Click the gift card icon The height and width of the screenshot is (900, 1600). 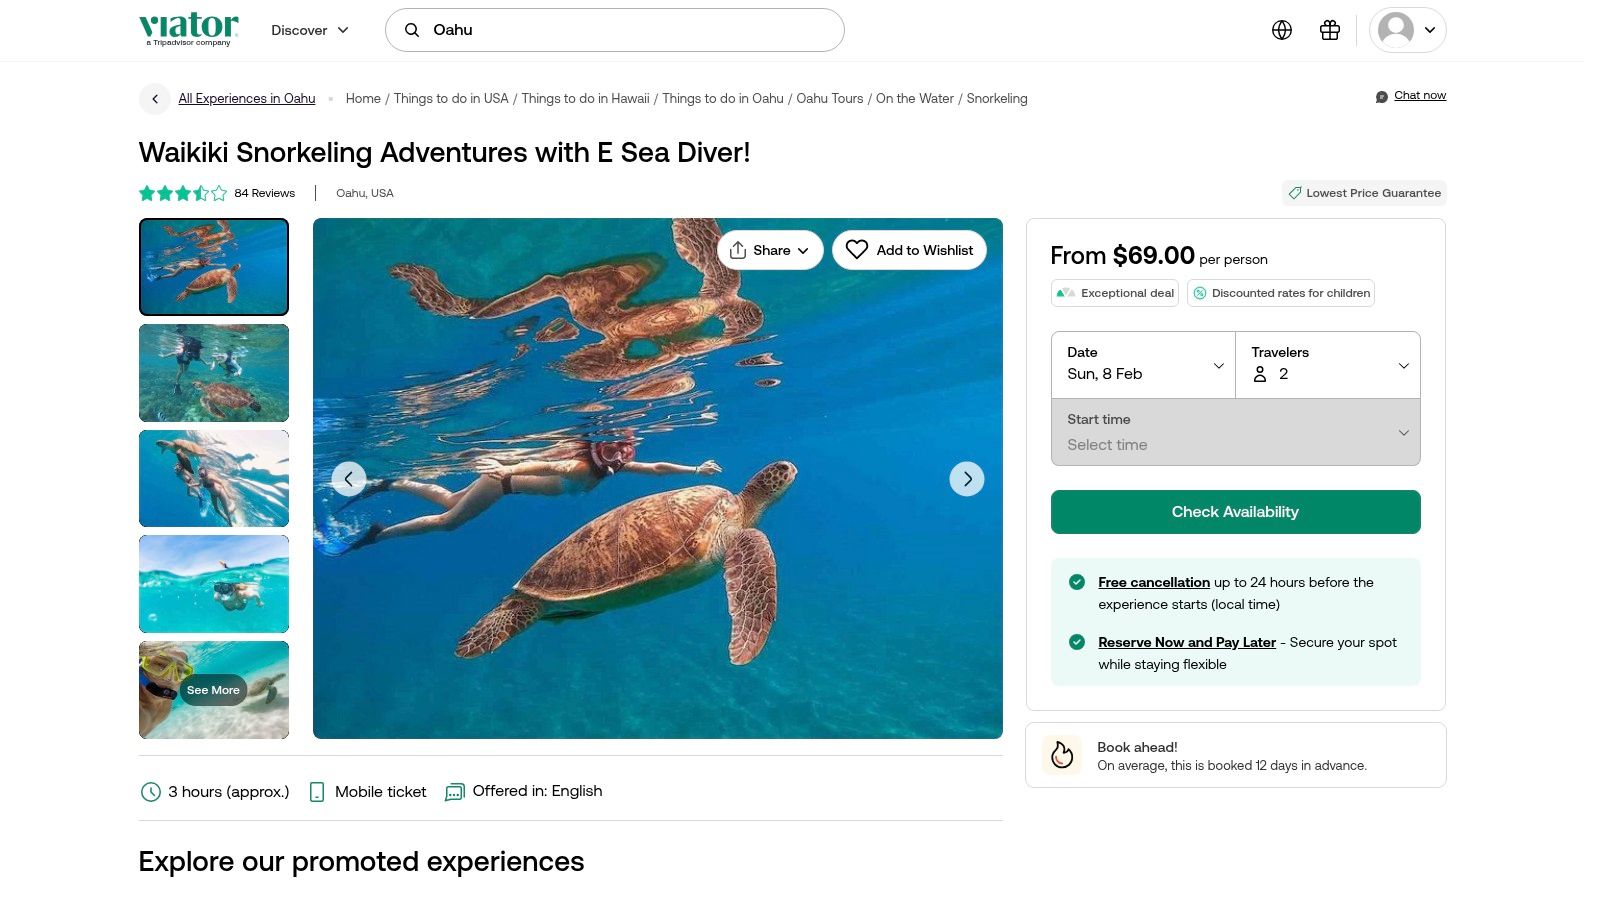[1330, 30]
